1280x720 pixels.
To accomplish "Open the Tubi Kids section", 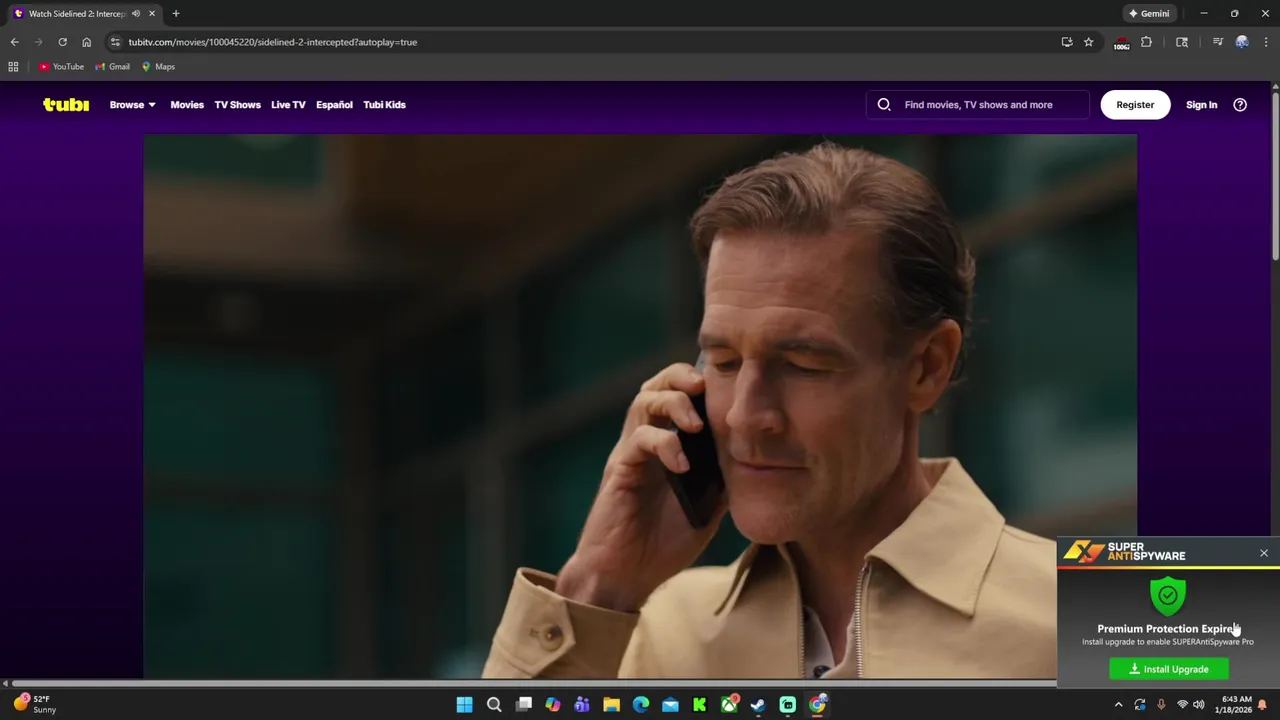I will click(384, 105).
